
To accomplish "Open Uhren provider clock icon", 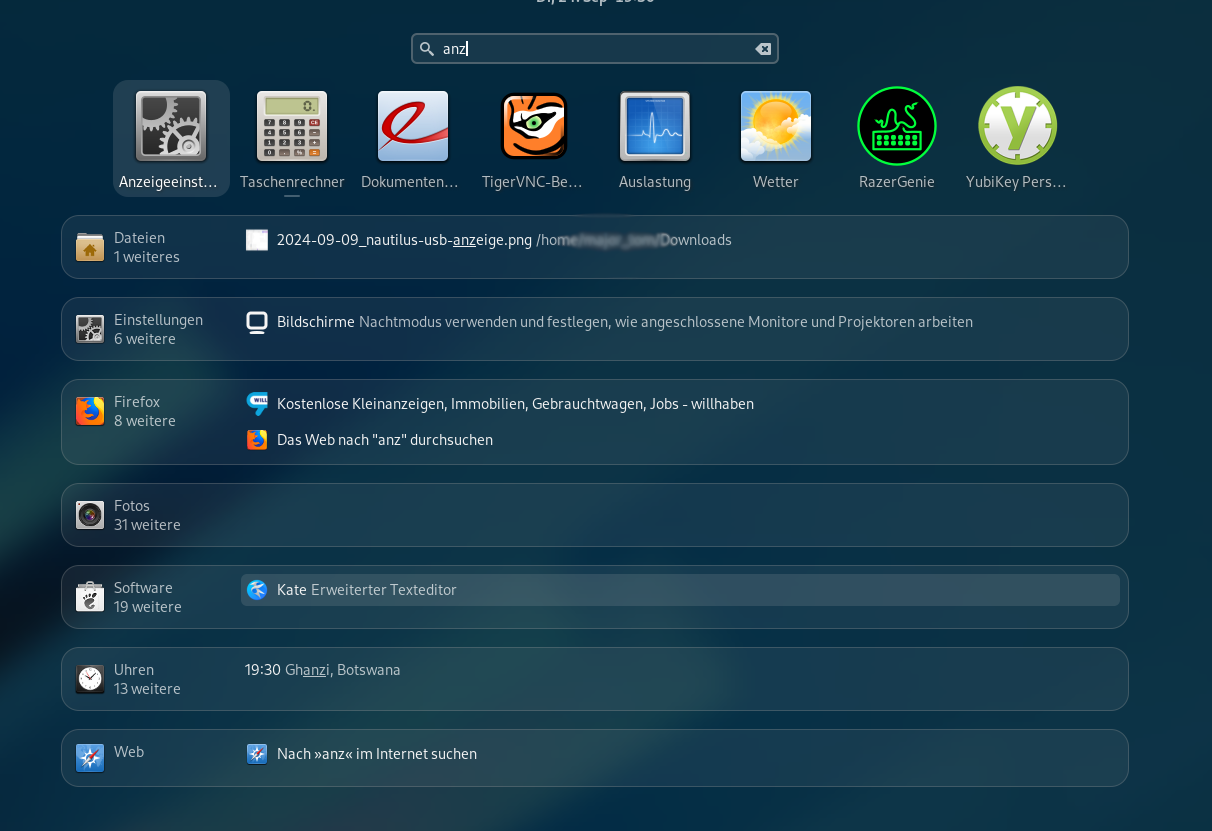I will (x=90, y=679).
